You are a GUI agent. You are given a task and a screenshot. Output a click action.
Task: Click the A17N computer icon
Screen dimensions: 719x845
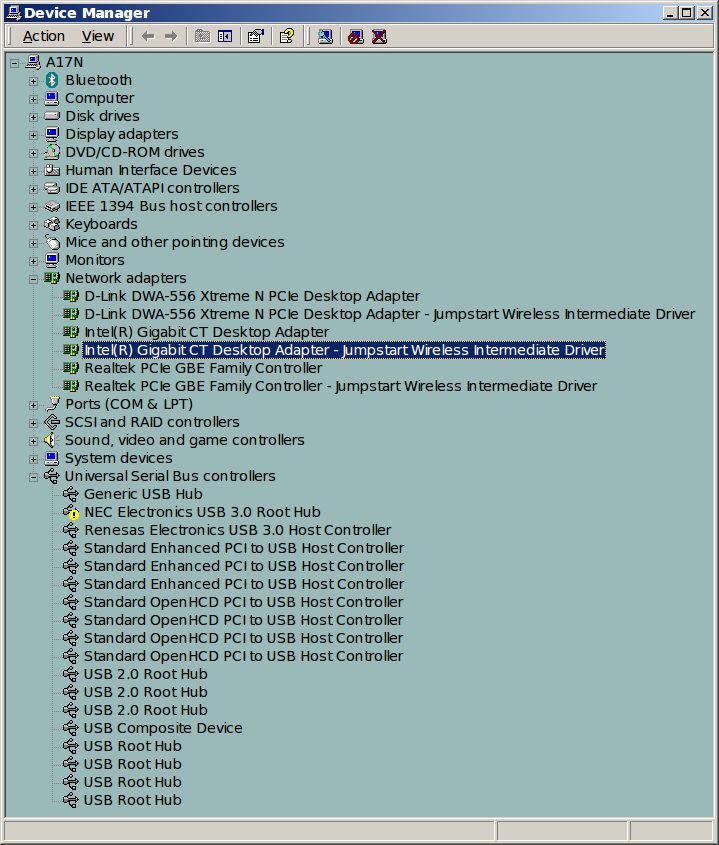(x=33, y=62)
